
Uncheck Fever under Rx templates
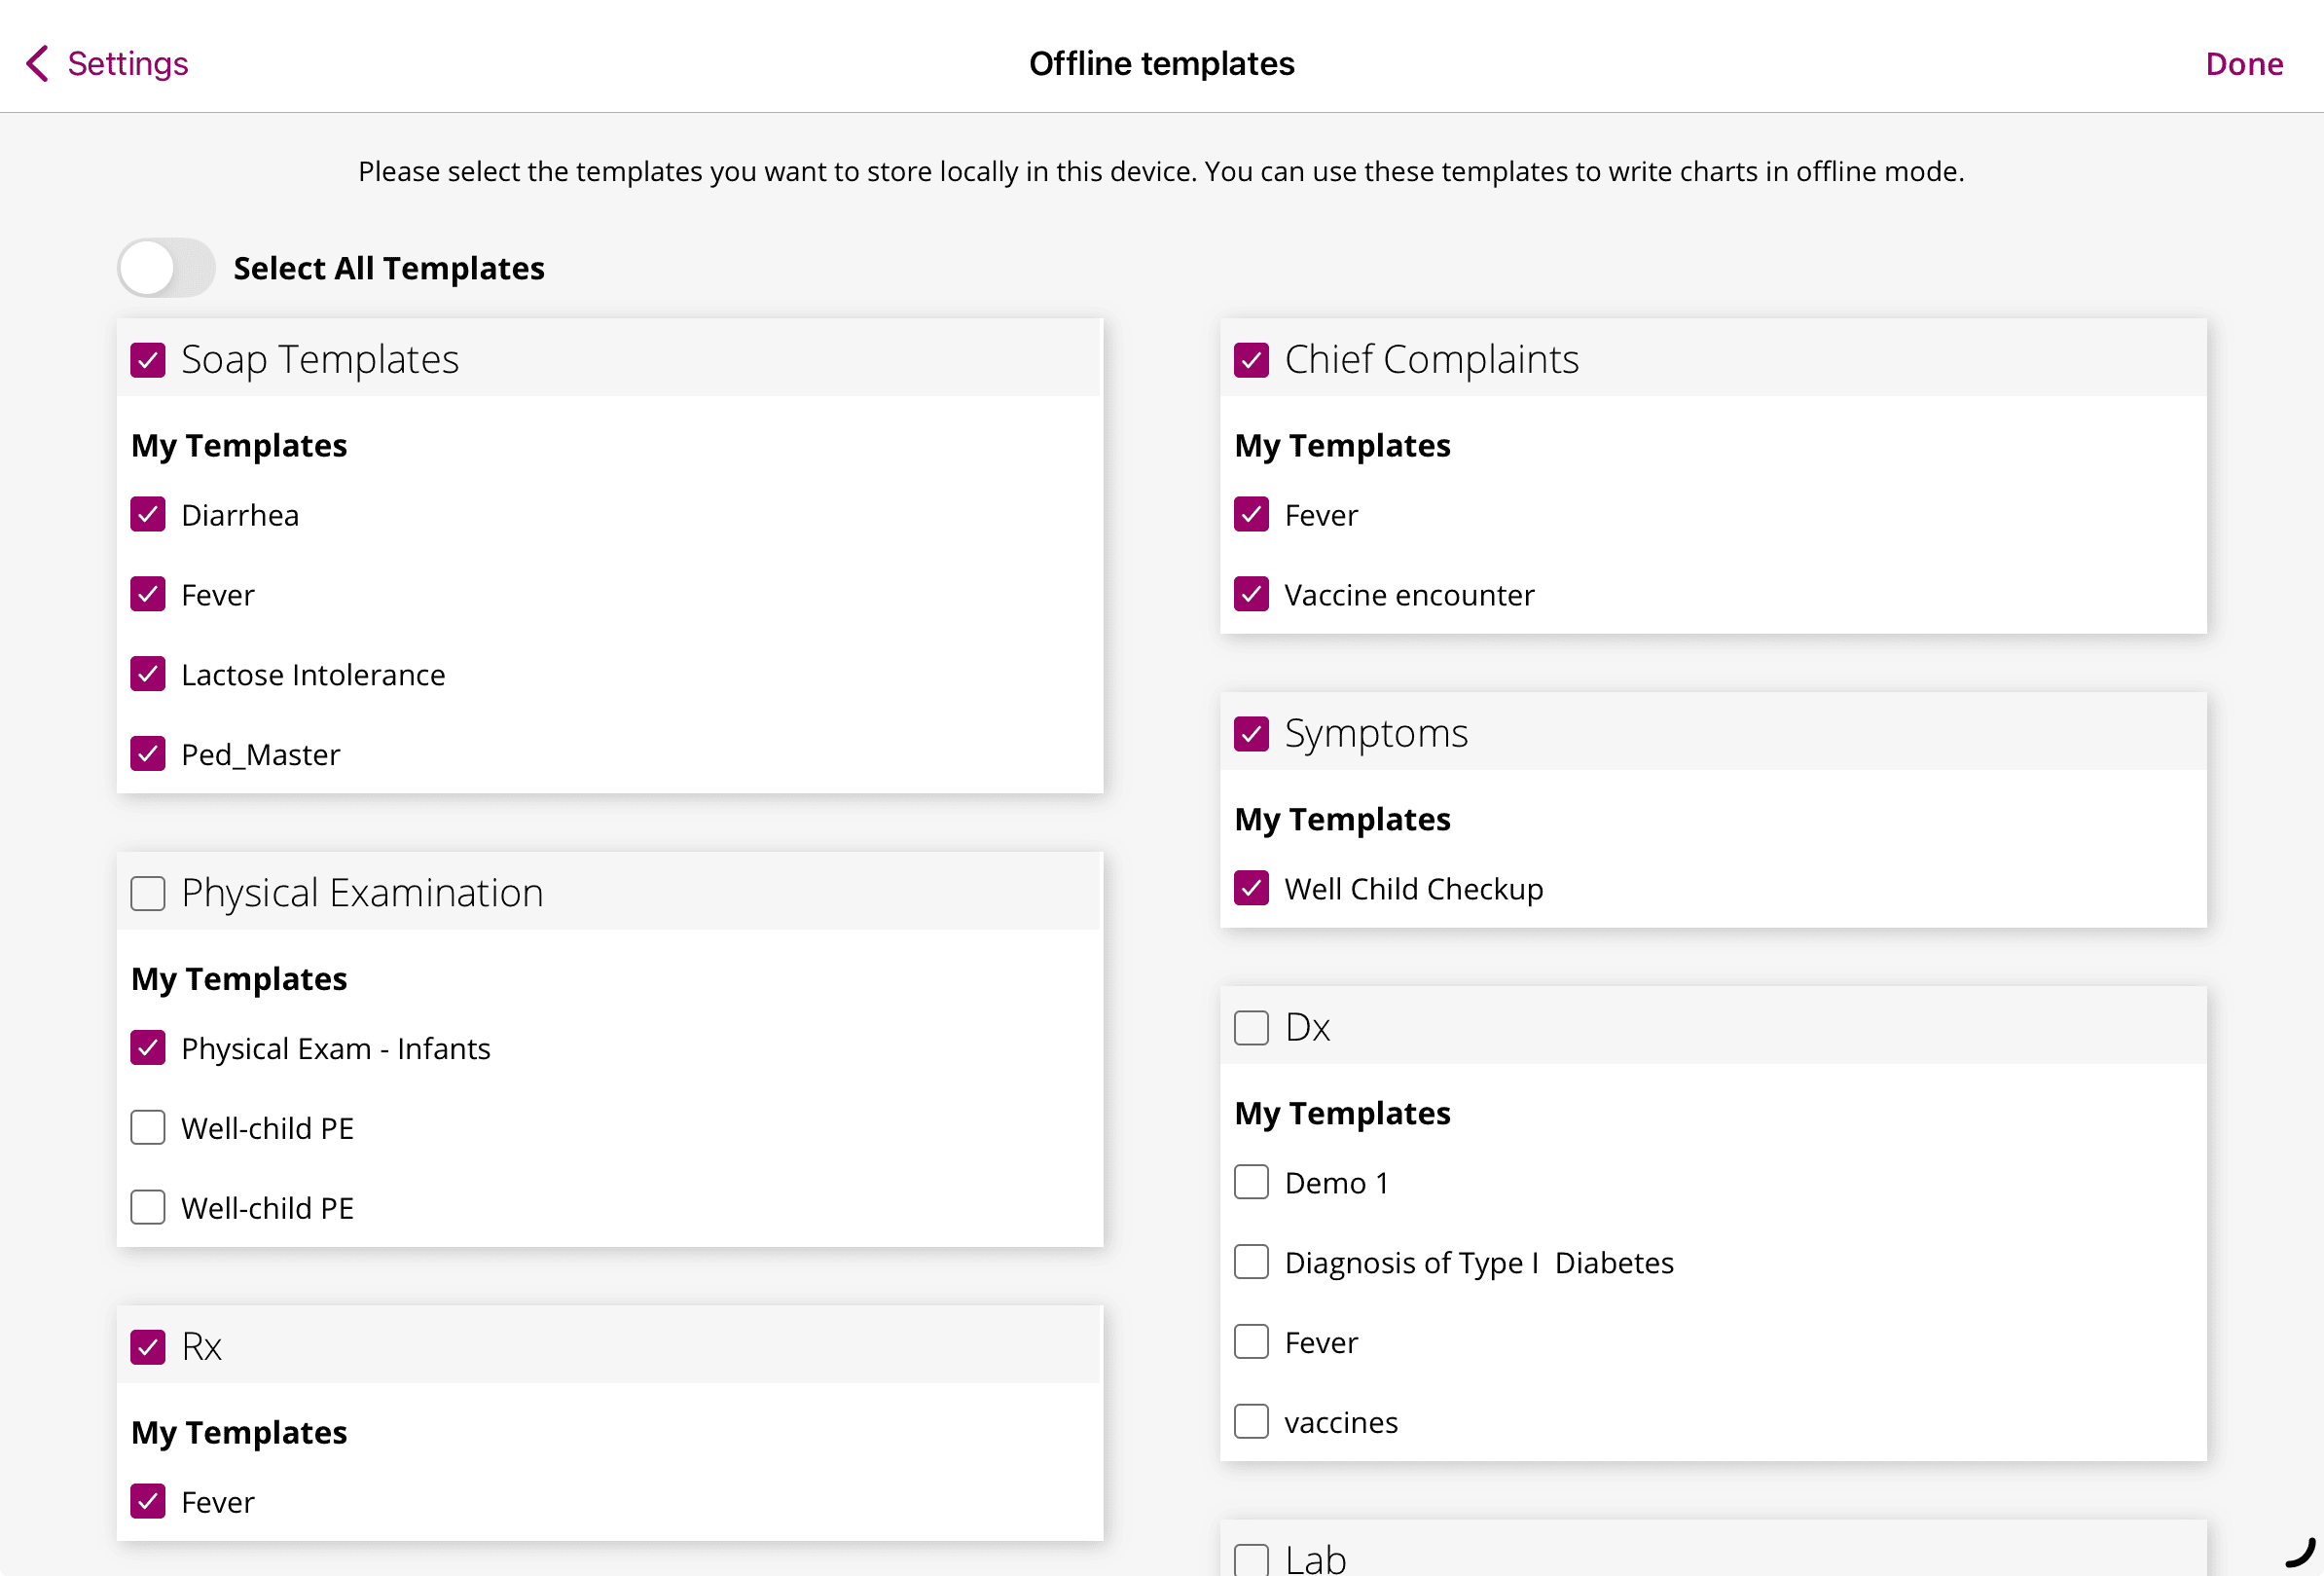[148, 1501]
